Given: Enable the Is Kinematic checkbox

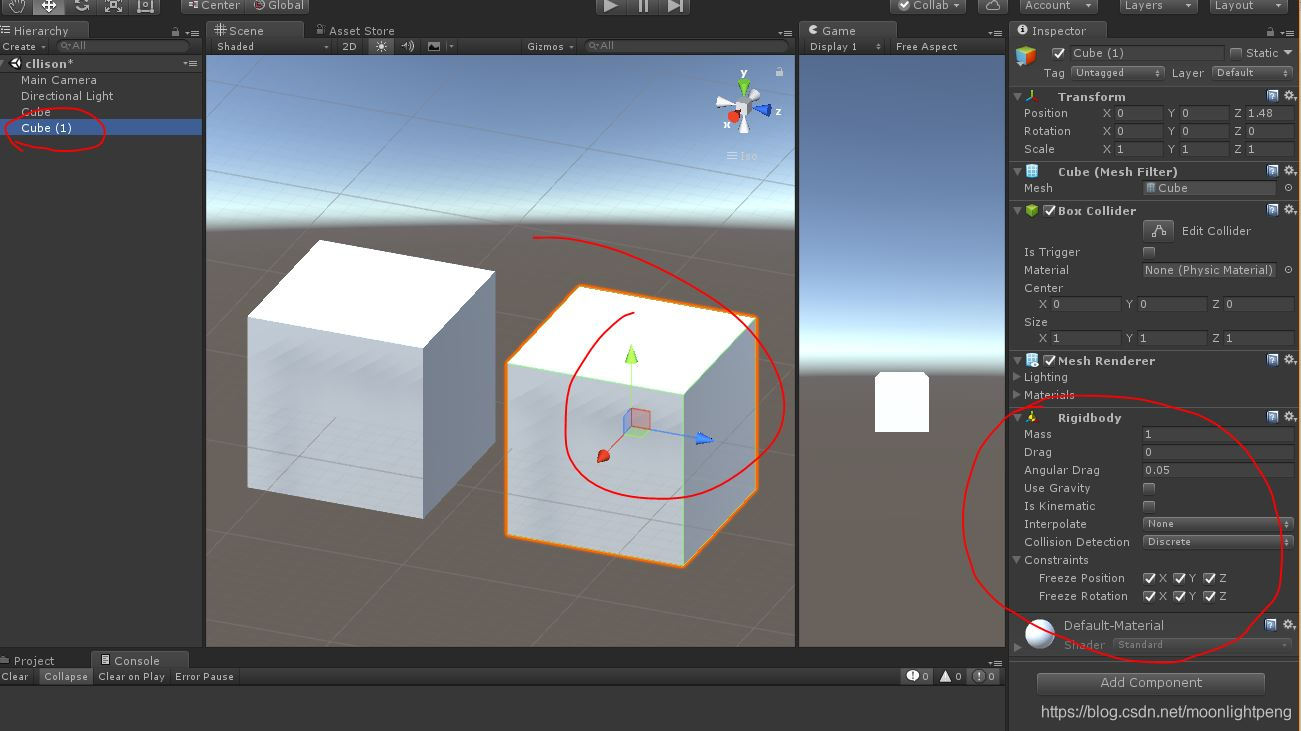Looking at the screenshot, I should (x=1149, y=506).
